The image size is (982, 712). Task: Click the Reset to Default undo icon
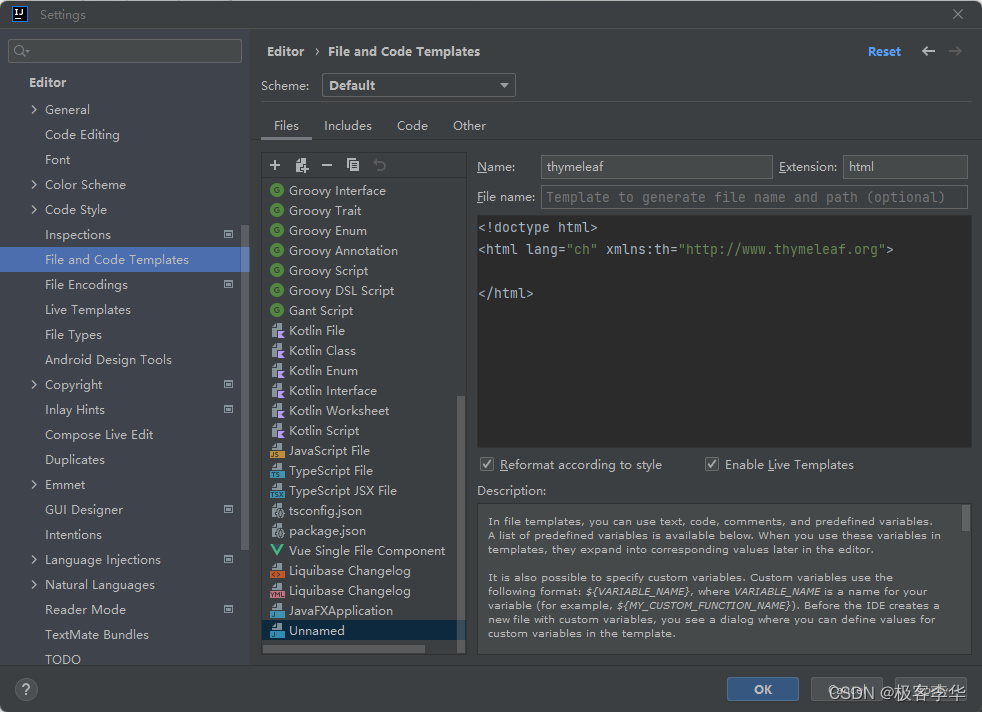click(x=380, y=165)
